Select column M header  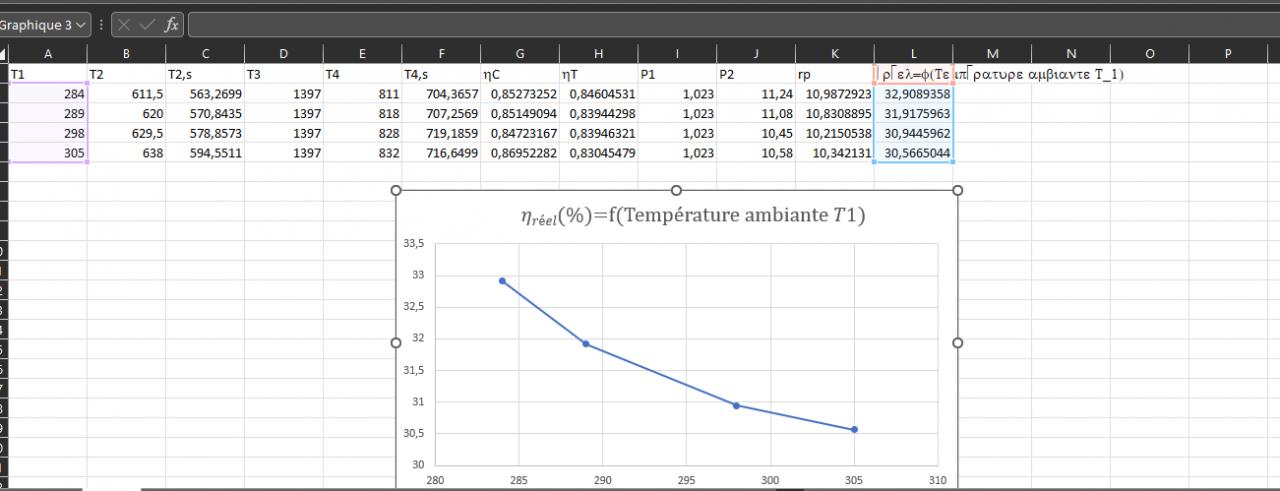click(992, 54)
